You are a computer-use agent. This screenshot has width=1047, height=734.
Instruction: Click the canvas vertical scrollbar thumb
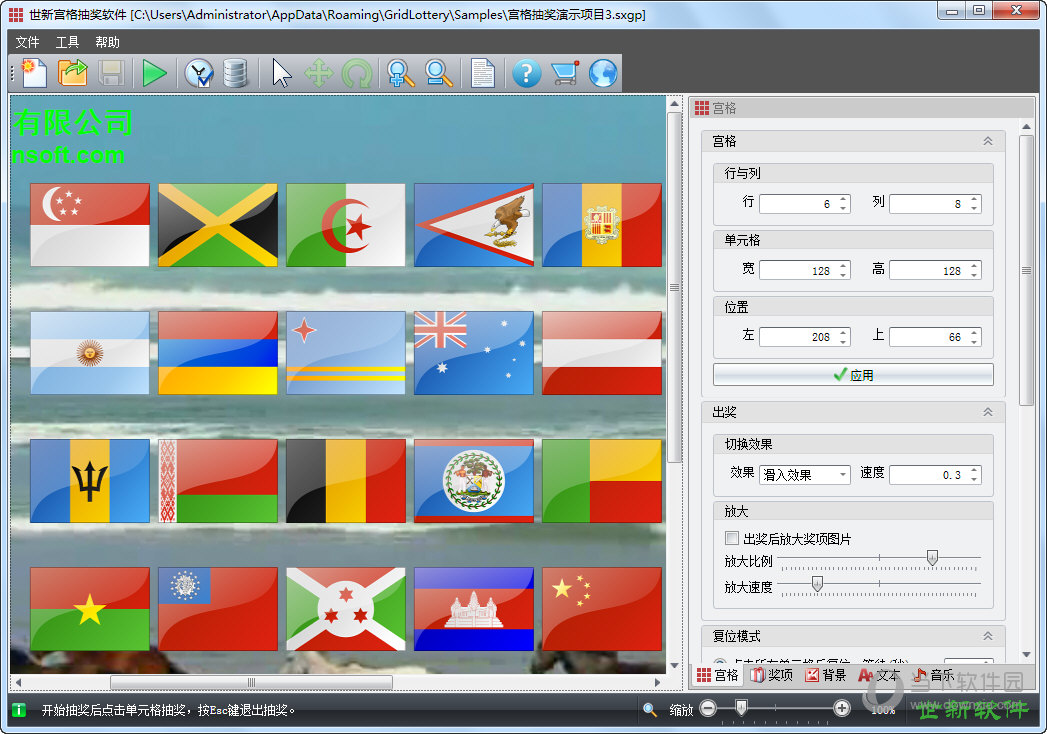[x=674, y=287]
